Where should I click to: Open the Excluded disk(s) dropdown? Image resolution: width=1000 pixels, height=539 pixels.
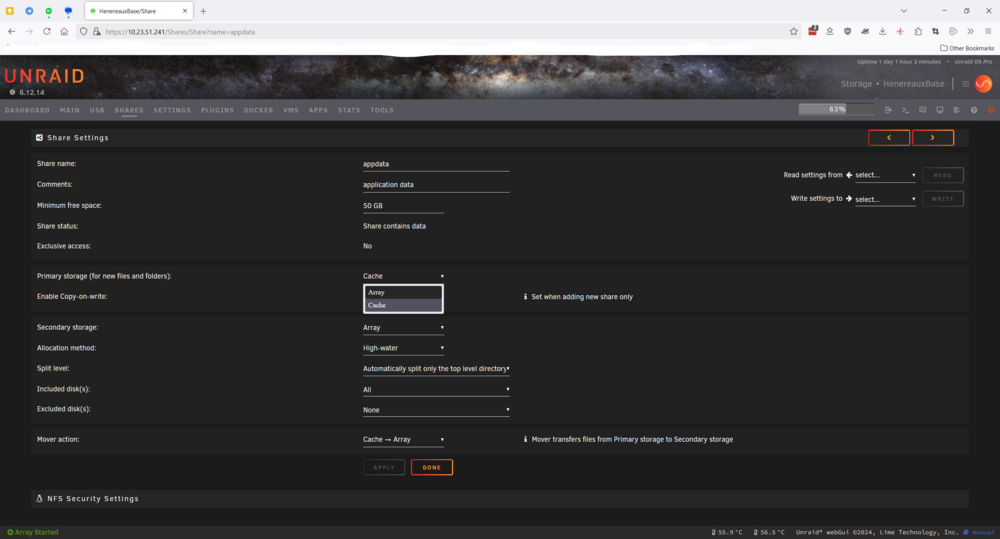(436, 410)
